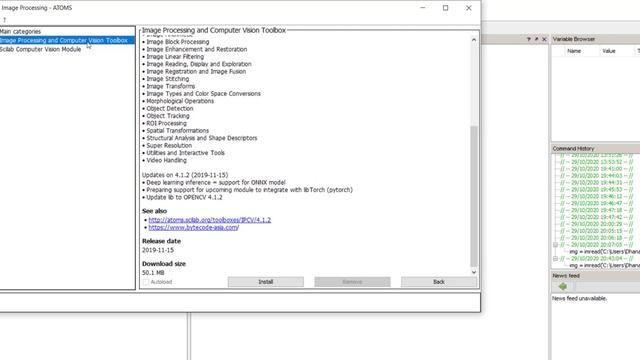Click the News feed panel title
This screenshot has width=640, height=360.
[x=566, y=276]
